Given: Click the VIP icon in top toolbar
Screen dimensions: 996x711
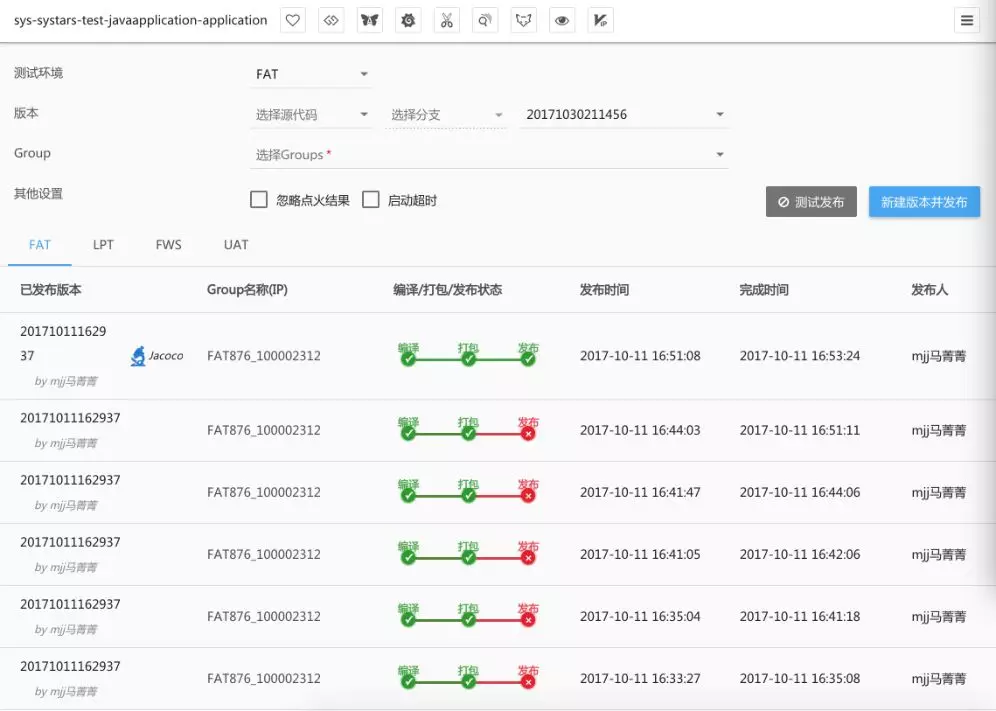Looking at the screenshot, I should coord(600,20).
